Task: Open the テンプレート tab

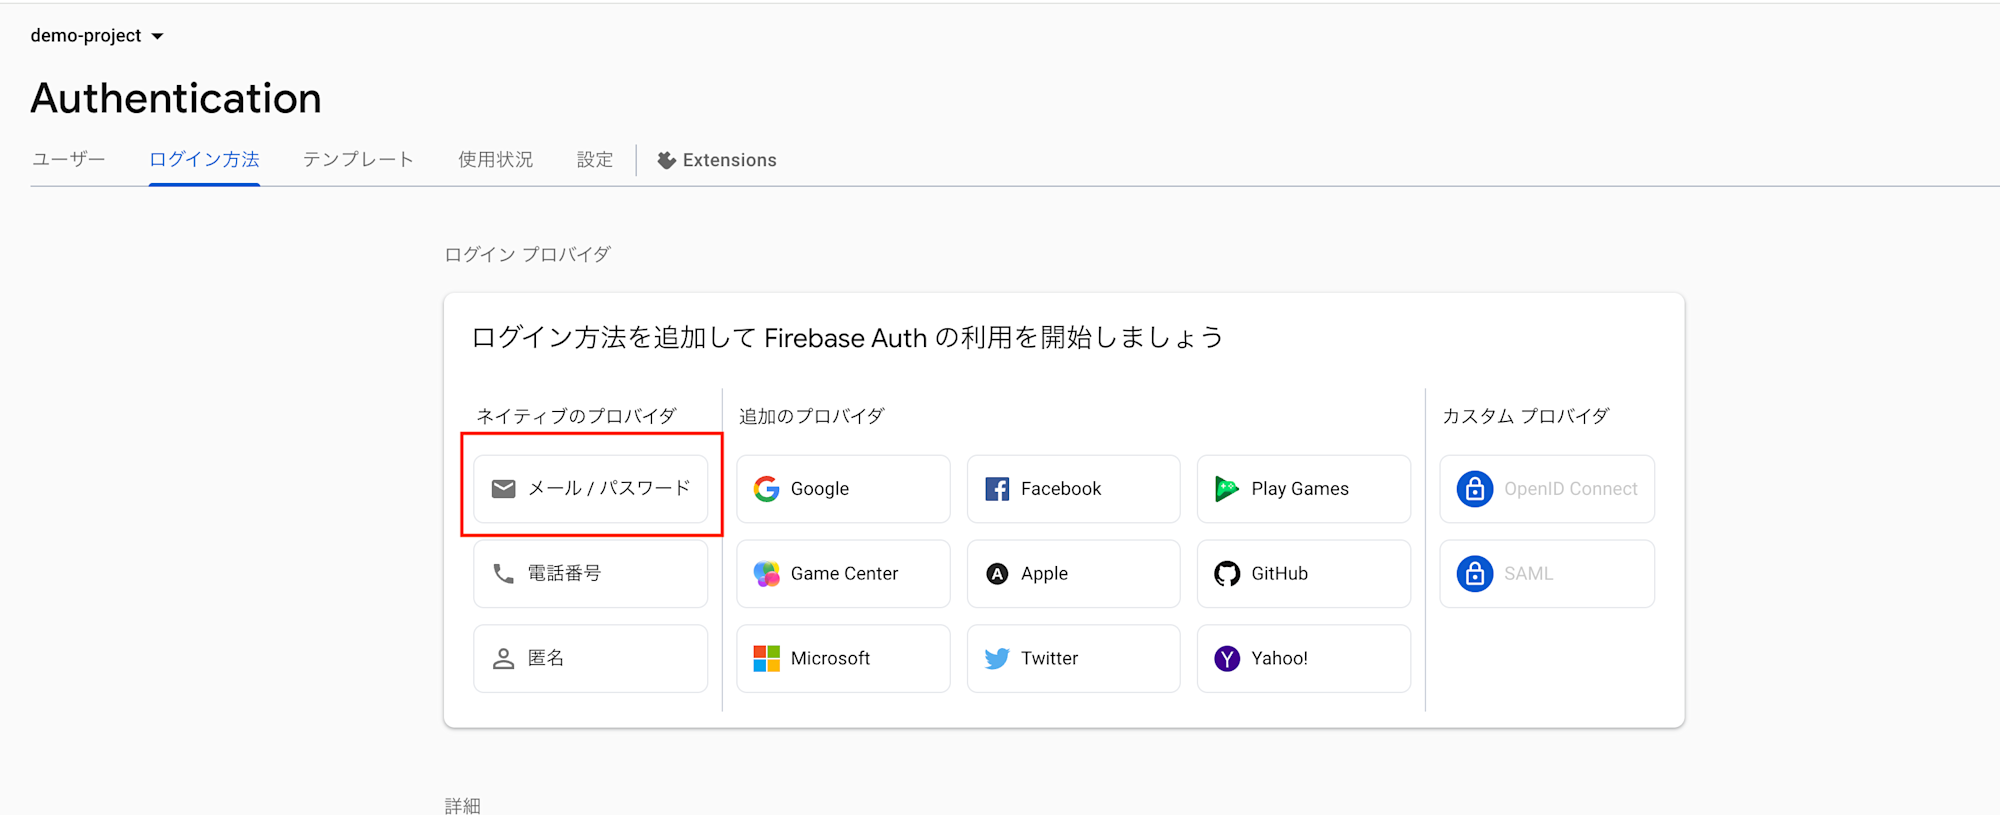Action: [x=358, y=160]
